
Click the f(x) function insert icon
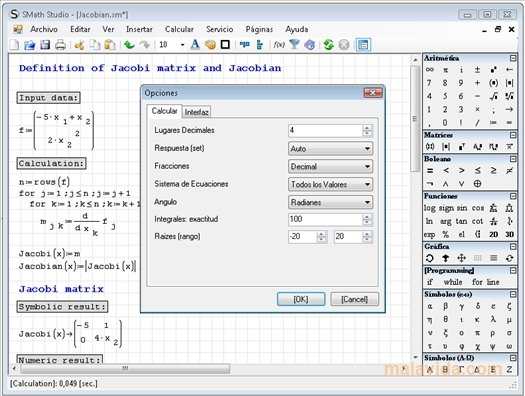[279, 45]
